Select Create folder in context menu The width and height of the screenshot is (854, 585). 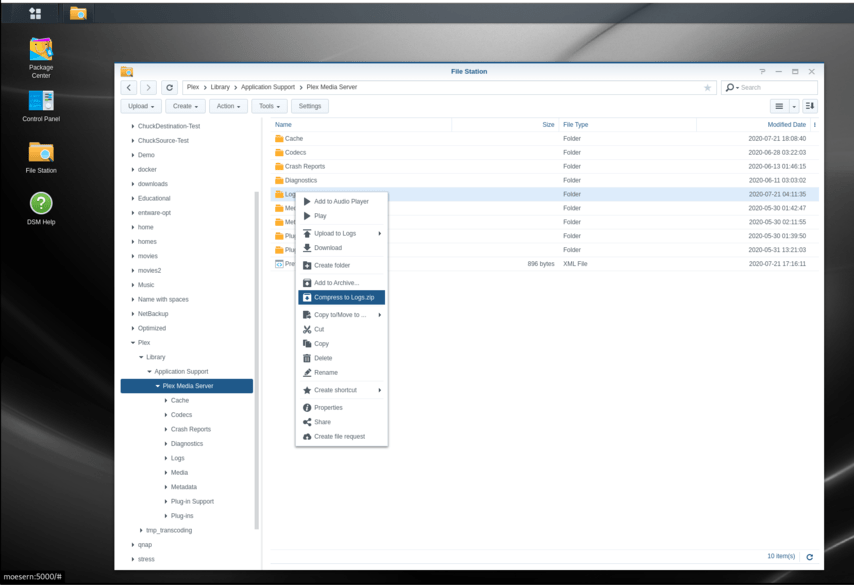(341, 265)
